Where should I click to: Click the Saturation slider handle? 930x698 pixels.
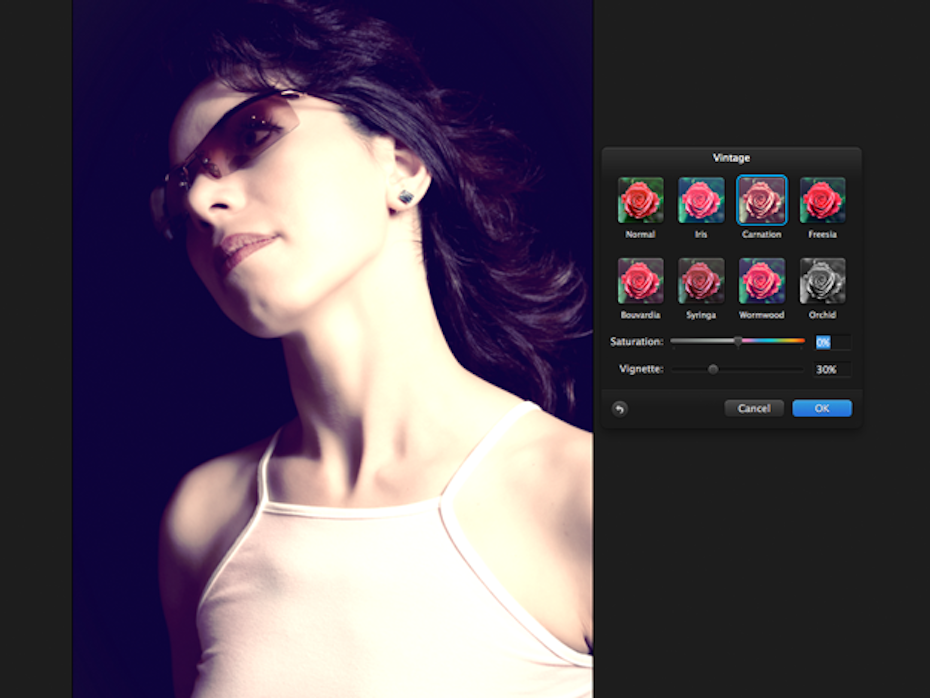738,342
